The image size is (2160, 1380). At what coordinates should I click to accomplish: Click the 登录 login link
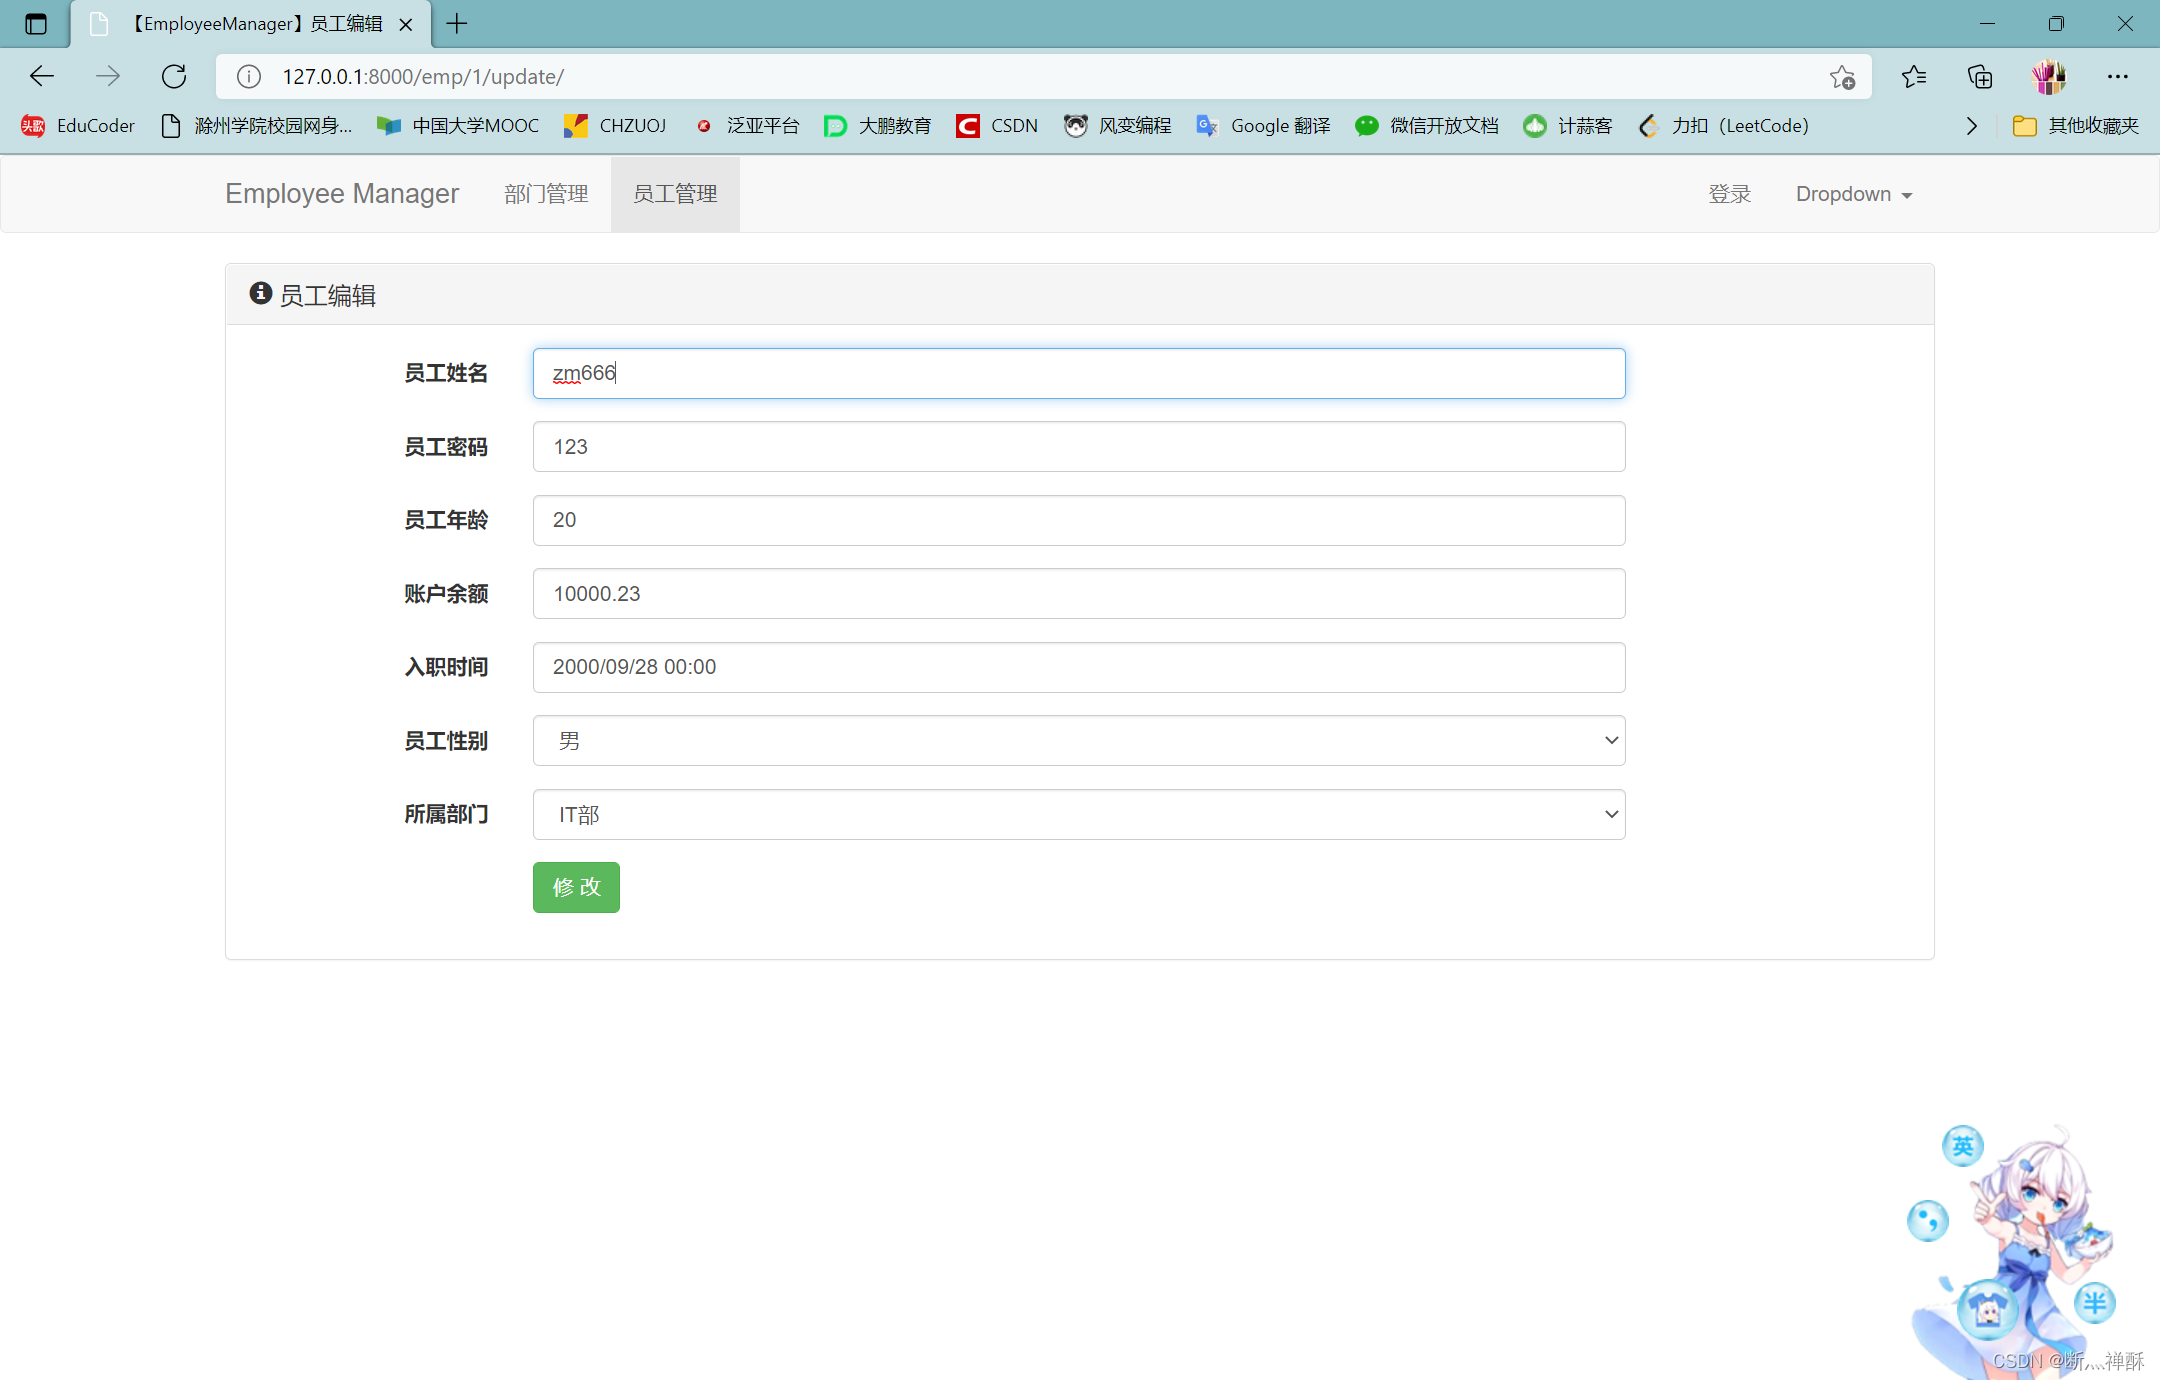point(1729,194)
